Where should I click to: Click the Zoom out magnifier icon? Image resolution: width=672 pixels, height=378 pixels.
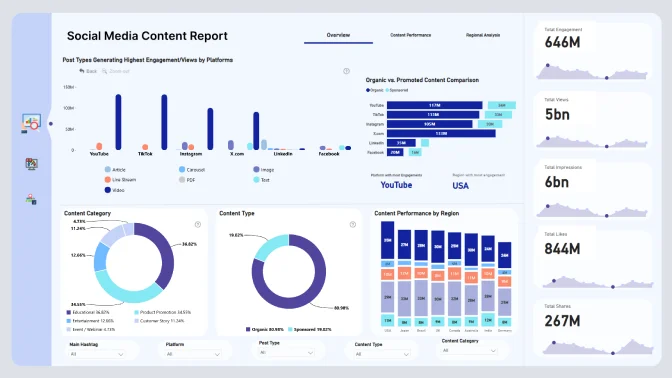point(104,71)
